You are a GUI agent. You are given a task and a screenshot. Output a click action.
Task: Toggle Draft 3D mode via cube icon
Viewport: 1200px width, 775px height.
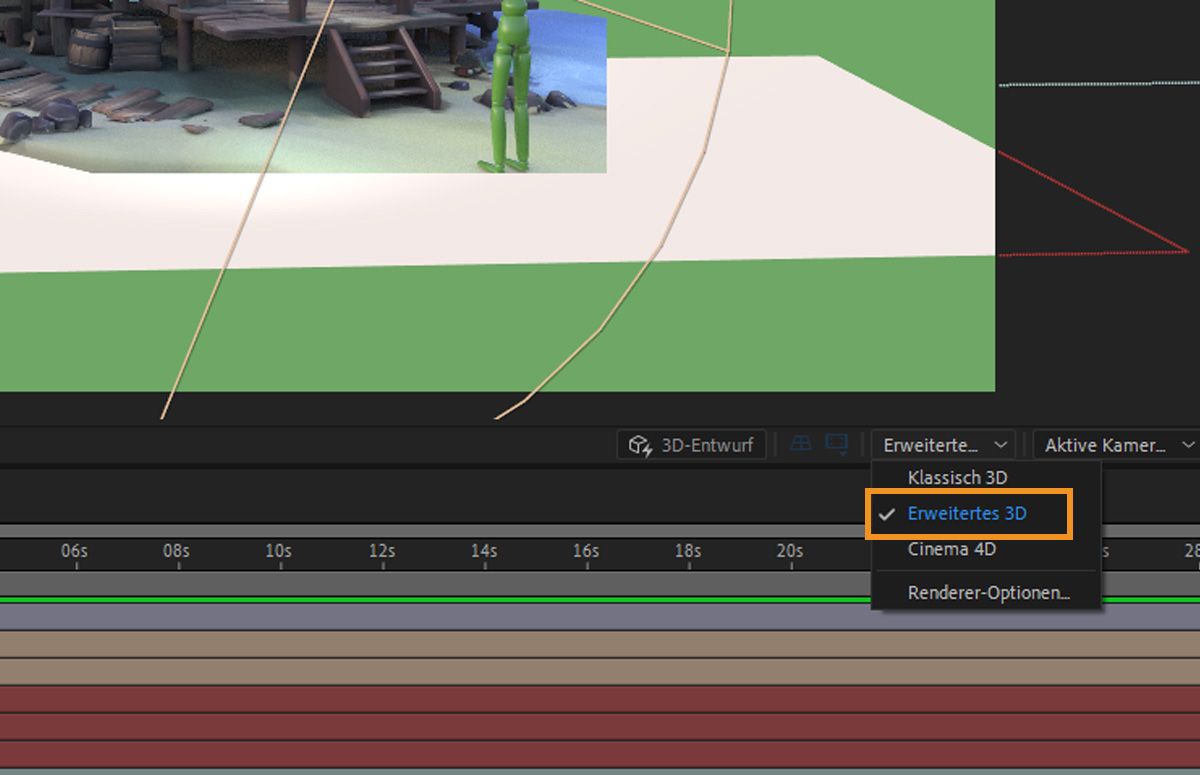[x=639, y=444]
